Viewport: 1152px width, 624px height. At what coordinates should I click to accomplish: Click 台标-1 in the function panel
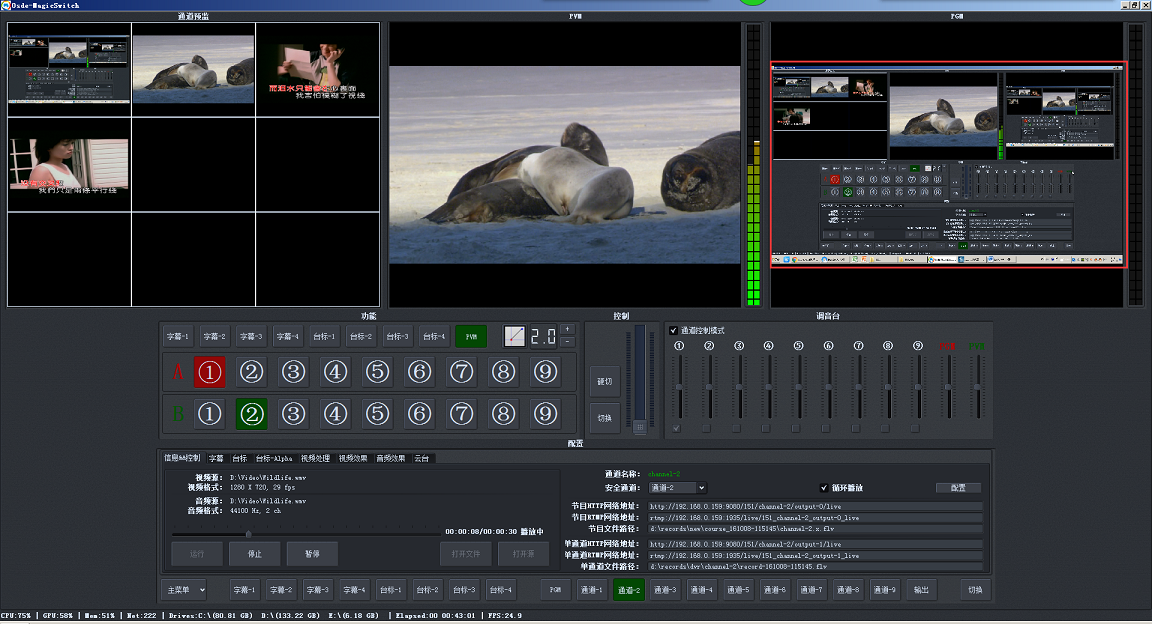coord(324,336)
